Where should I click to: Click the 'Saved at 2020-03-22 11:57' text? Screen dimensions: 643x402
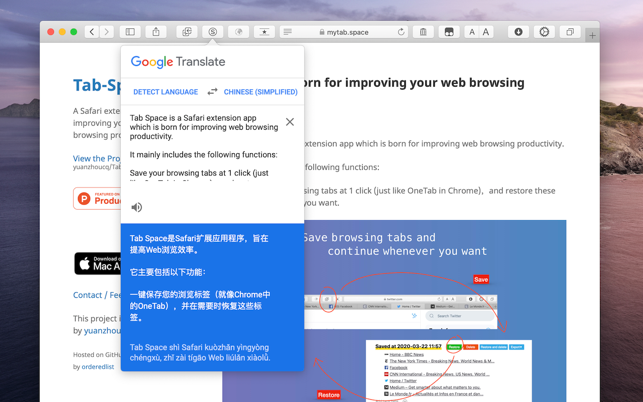pos(408,347)
